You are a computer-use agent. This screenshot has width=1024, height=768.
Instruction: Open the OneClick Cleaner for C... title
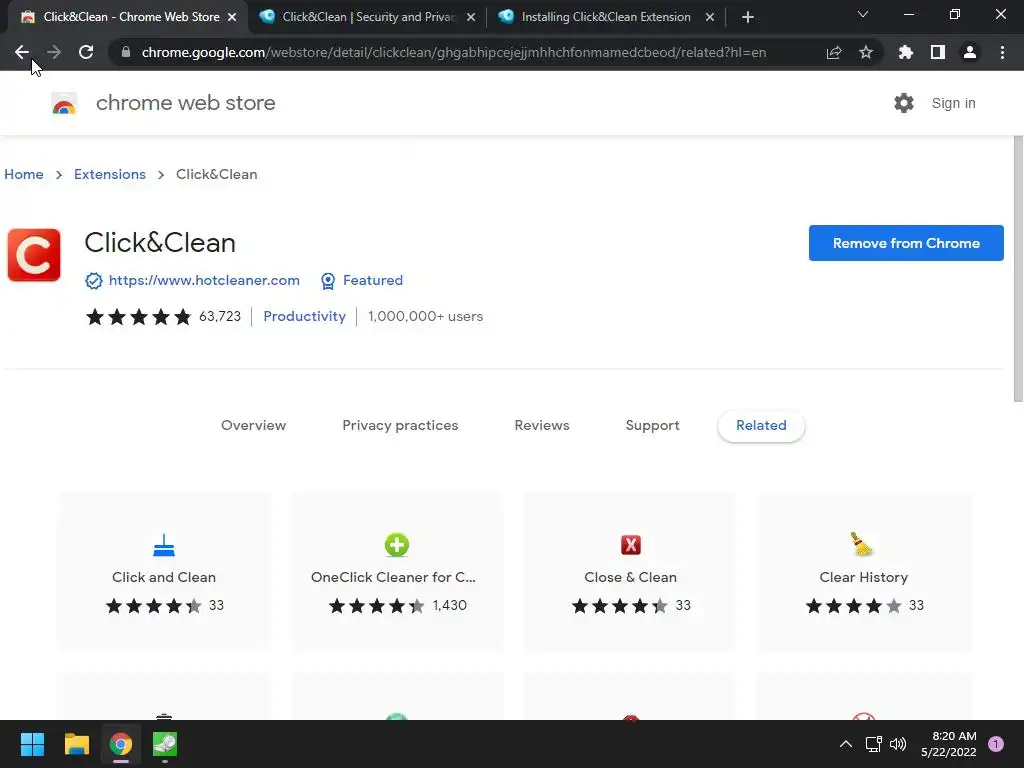(x=393, y=577)
